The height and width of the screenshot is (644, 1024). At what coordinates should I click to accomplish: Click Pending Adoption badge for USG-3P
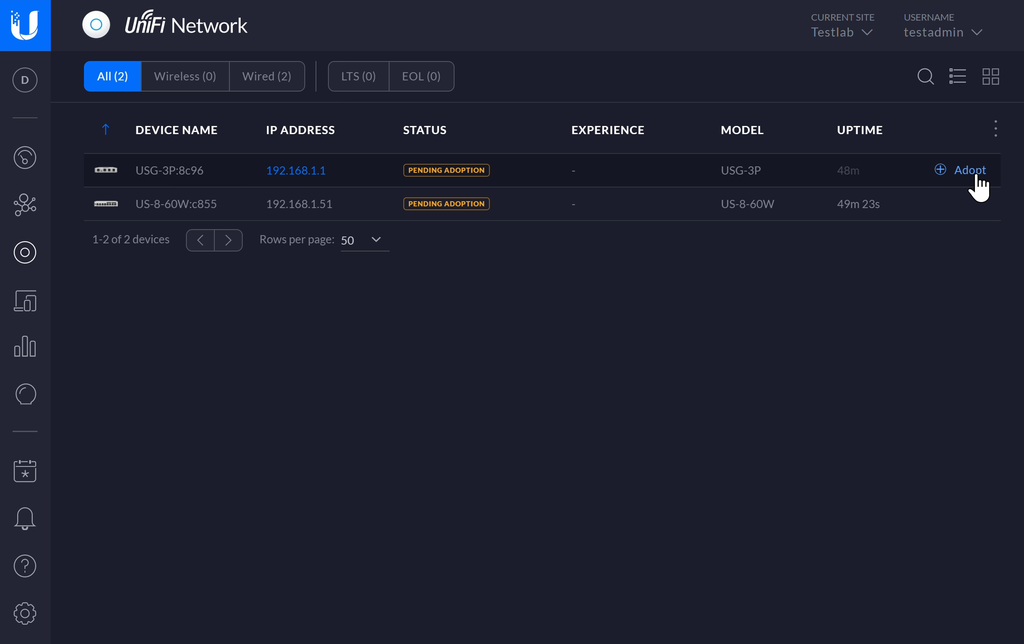(x=446, y=170)
